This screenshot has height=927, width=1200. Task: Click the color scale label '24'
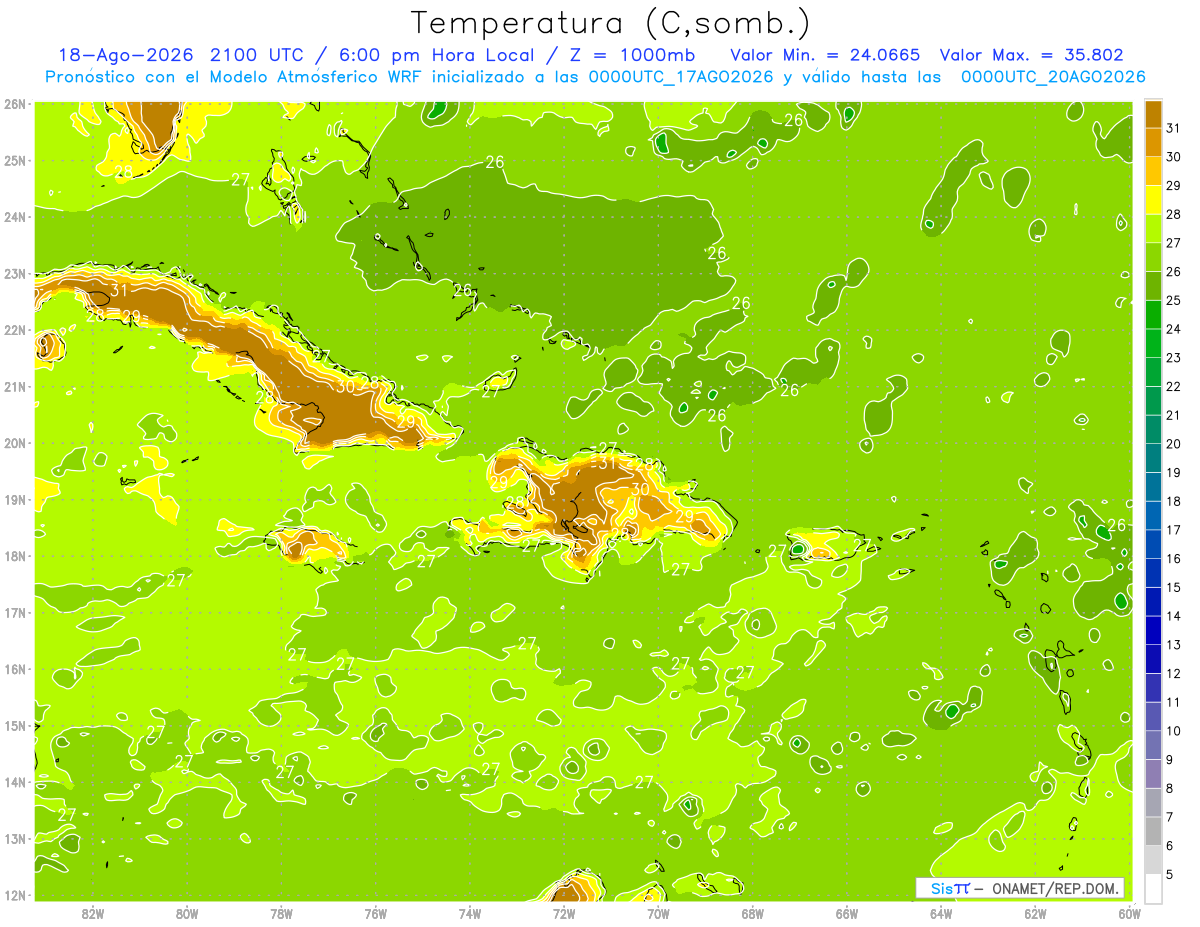1173,329
